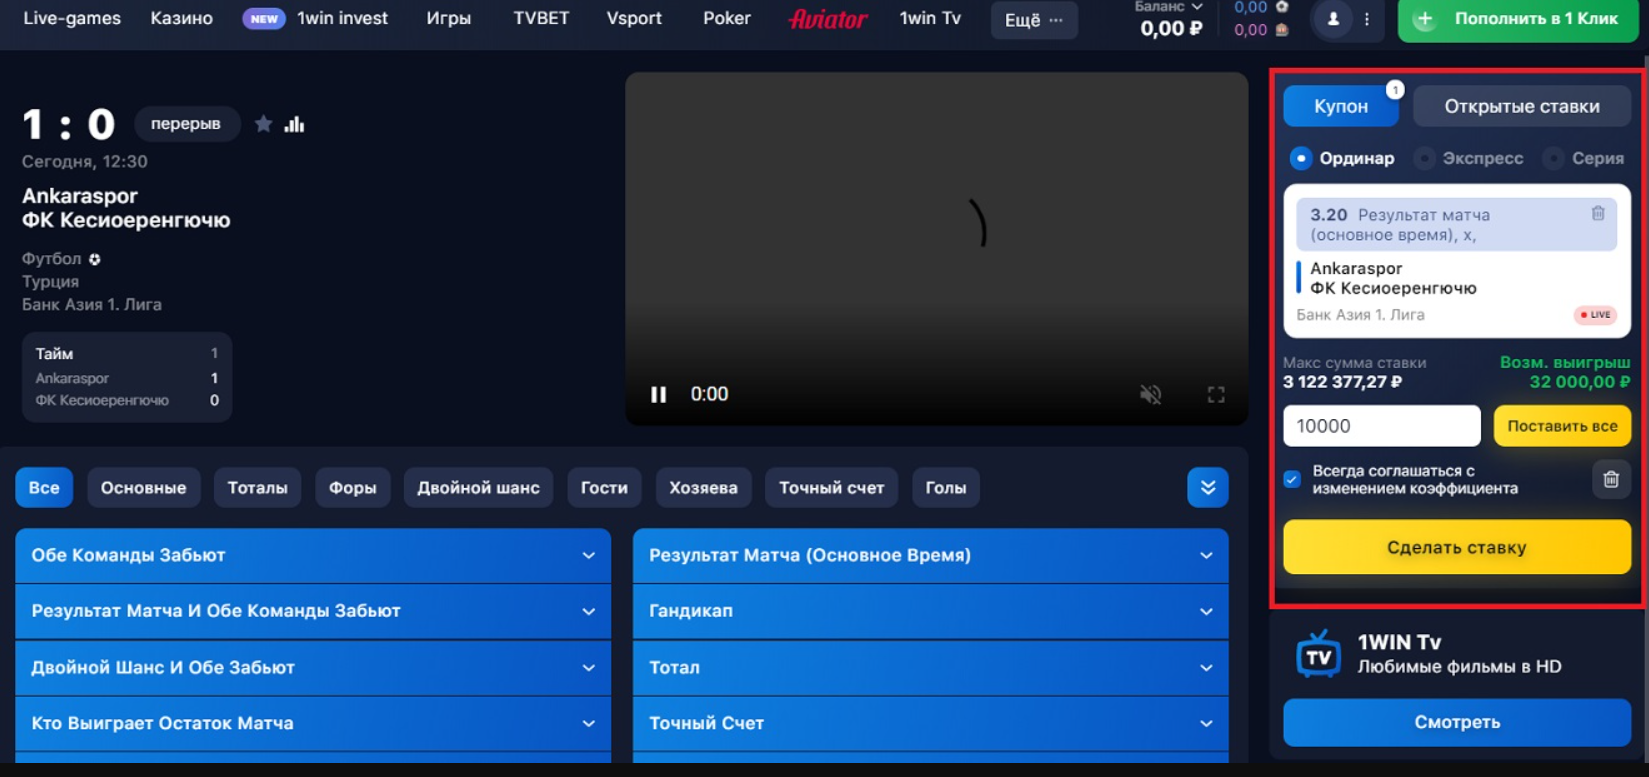Click the favorite star icon next to перерыв
This screenshot has height=777, width=1649.
click(x=263, y=124)
